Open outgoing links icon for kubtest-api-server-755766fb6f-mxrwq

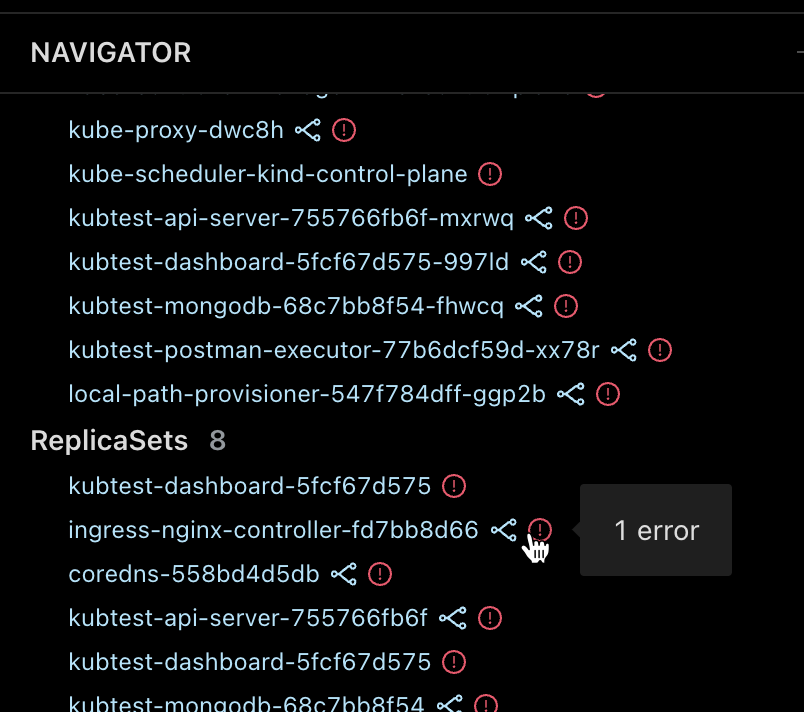[538, 218]
